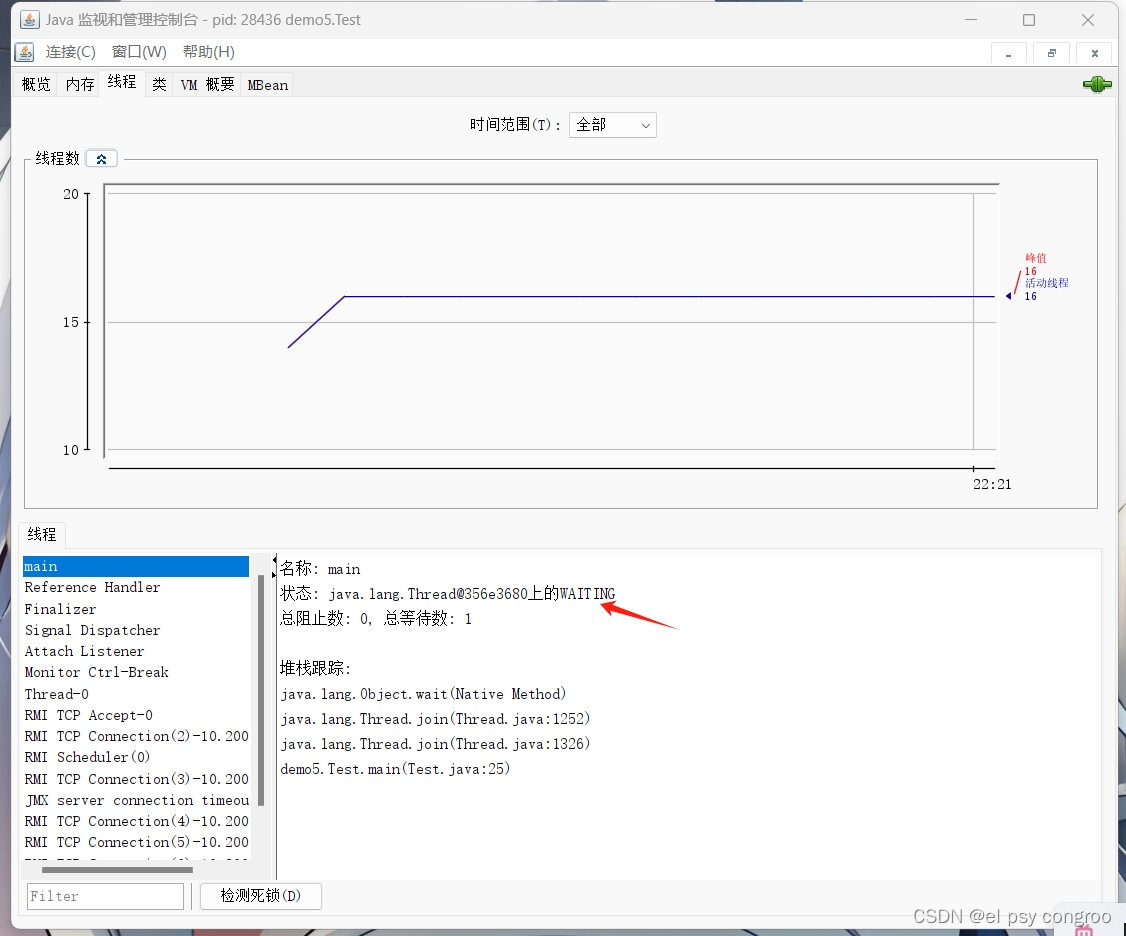Select RMI TCP Connection(4) thread
Viewport: 1126px width, 936px height.
pos(136,821)
